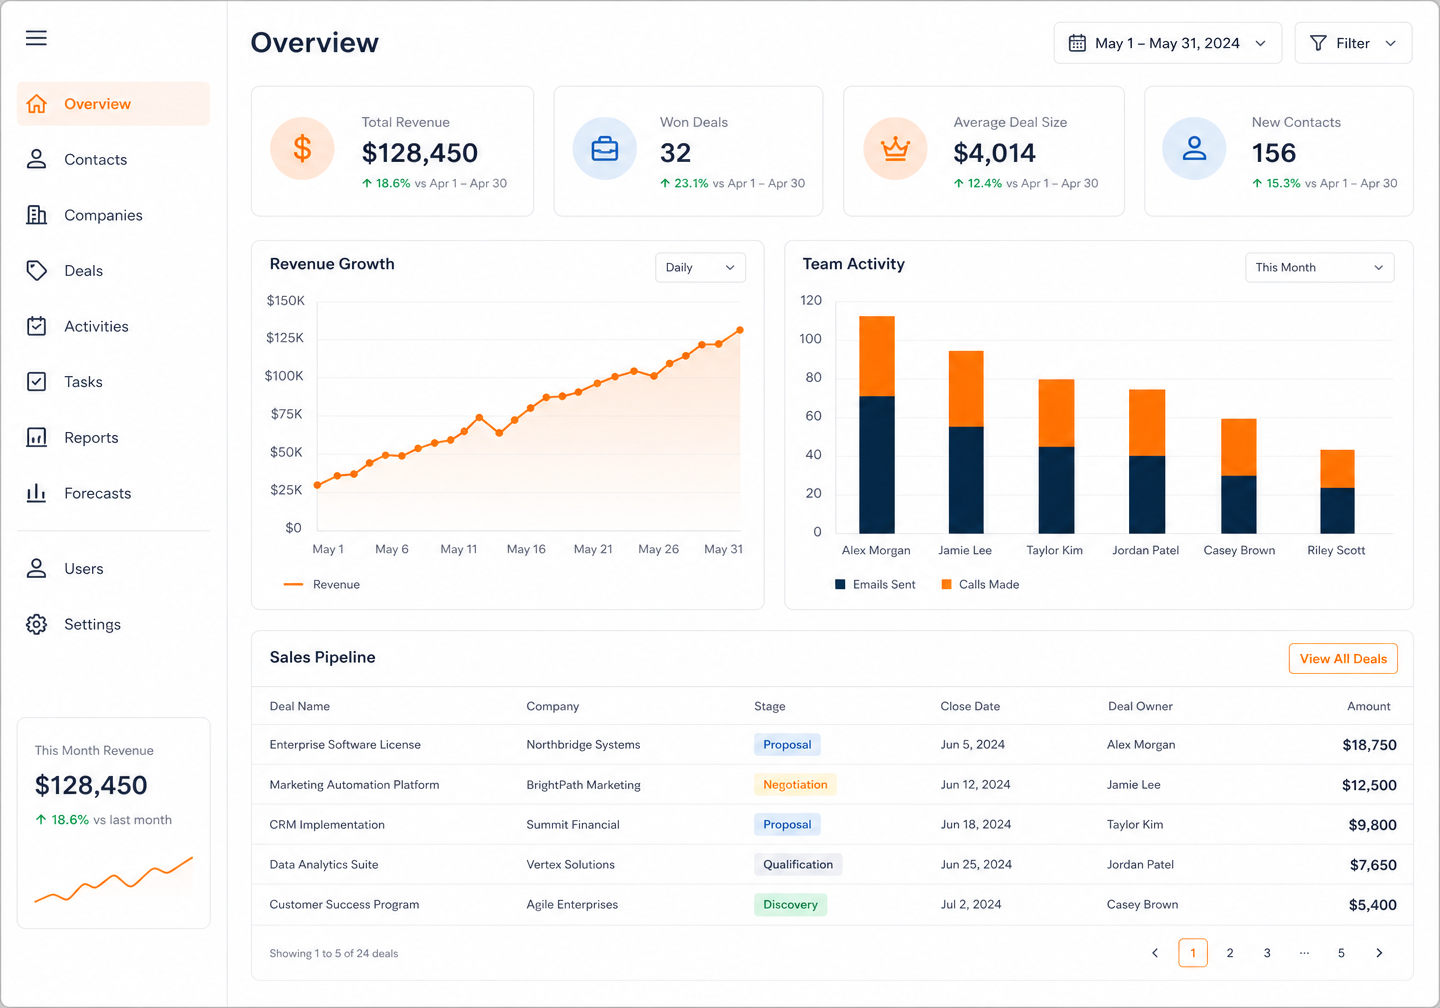Click the Overview home icon

[37, 104]
